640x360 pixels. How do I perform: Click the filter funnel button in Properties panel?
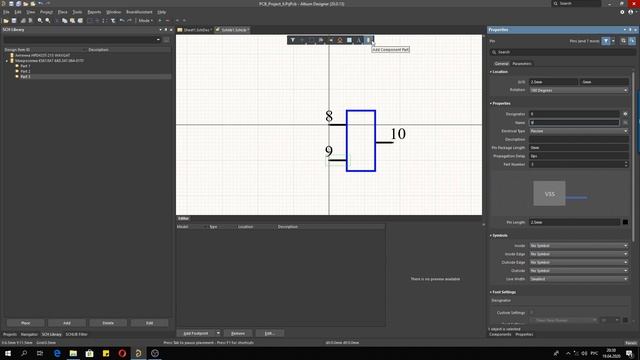[606, 41]
